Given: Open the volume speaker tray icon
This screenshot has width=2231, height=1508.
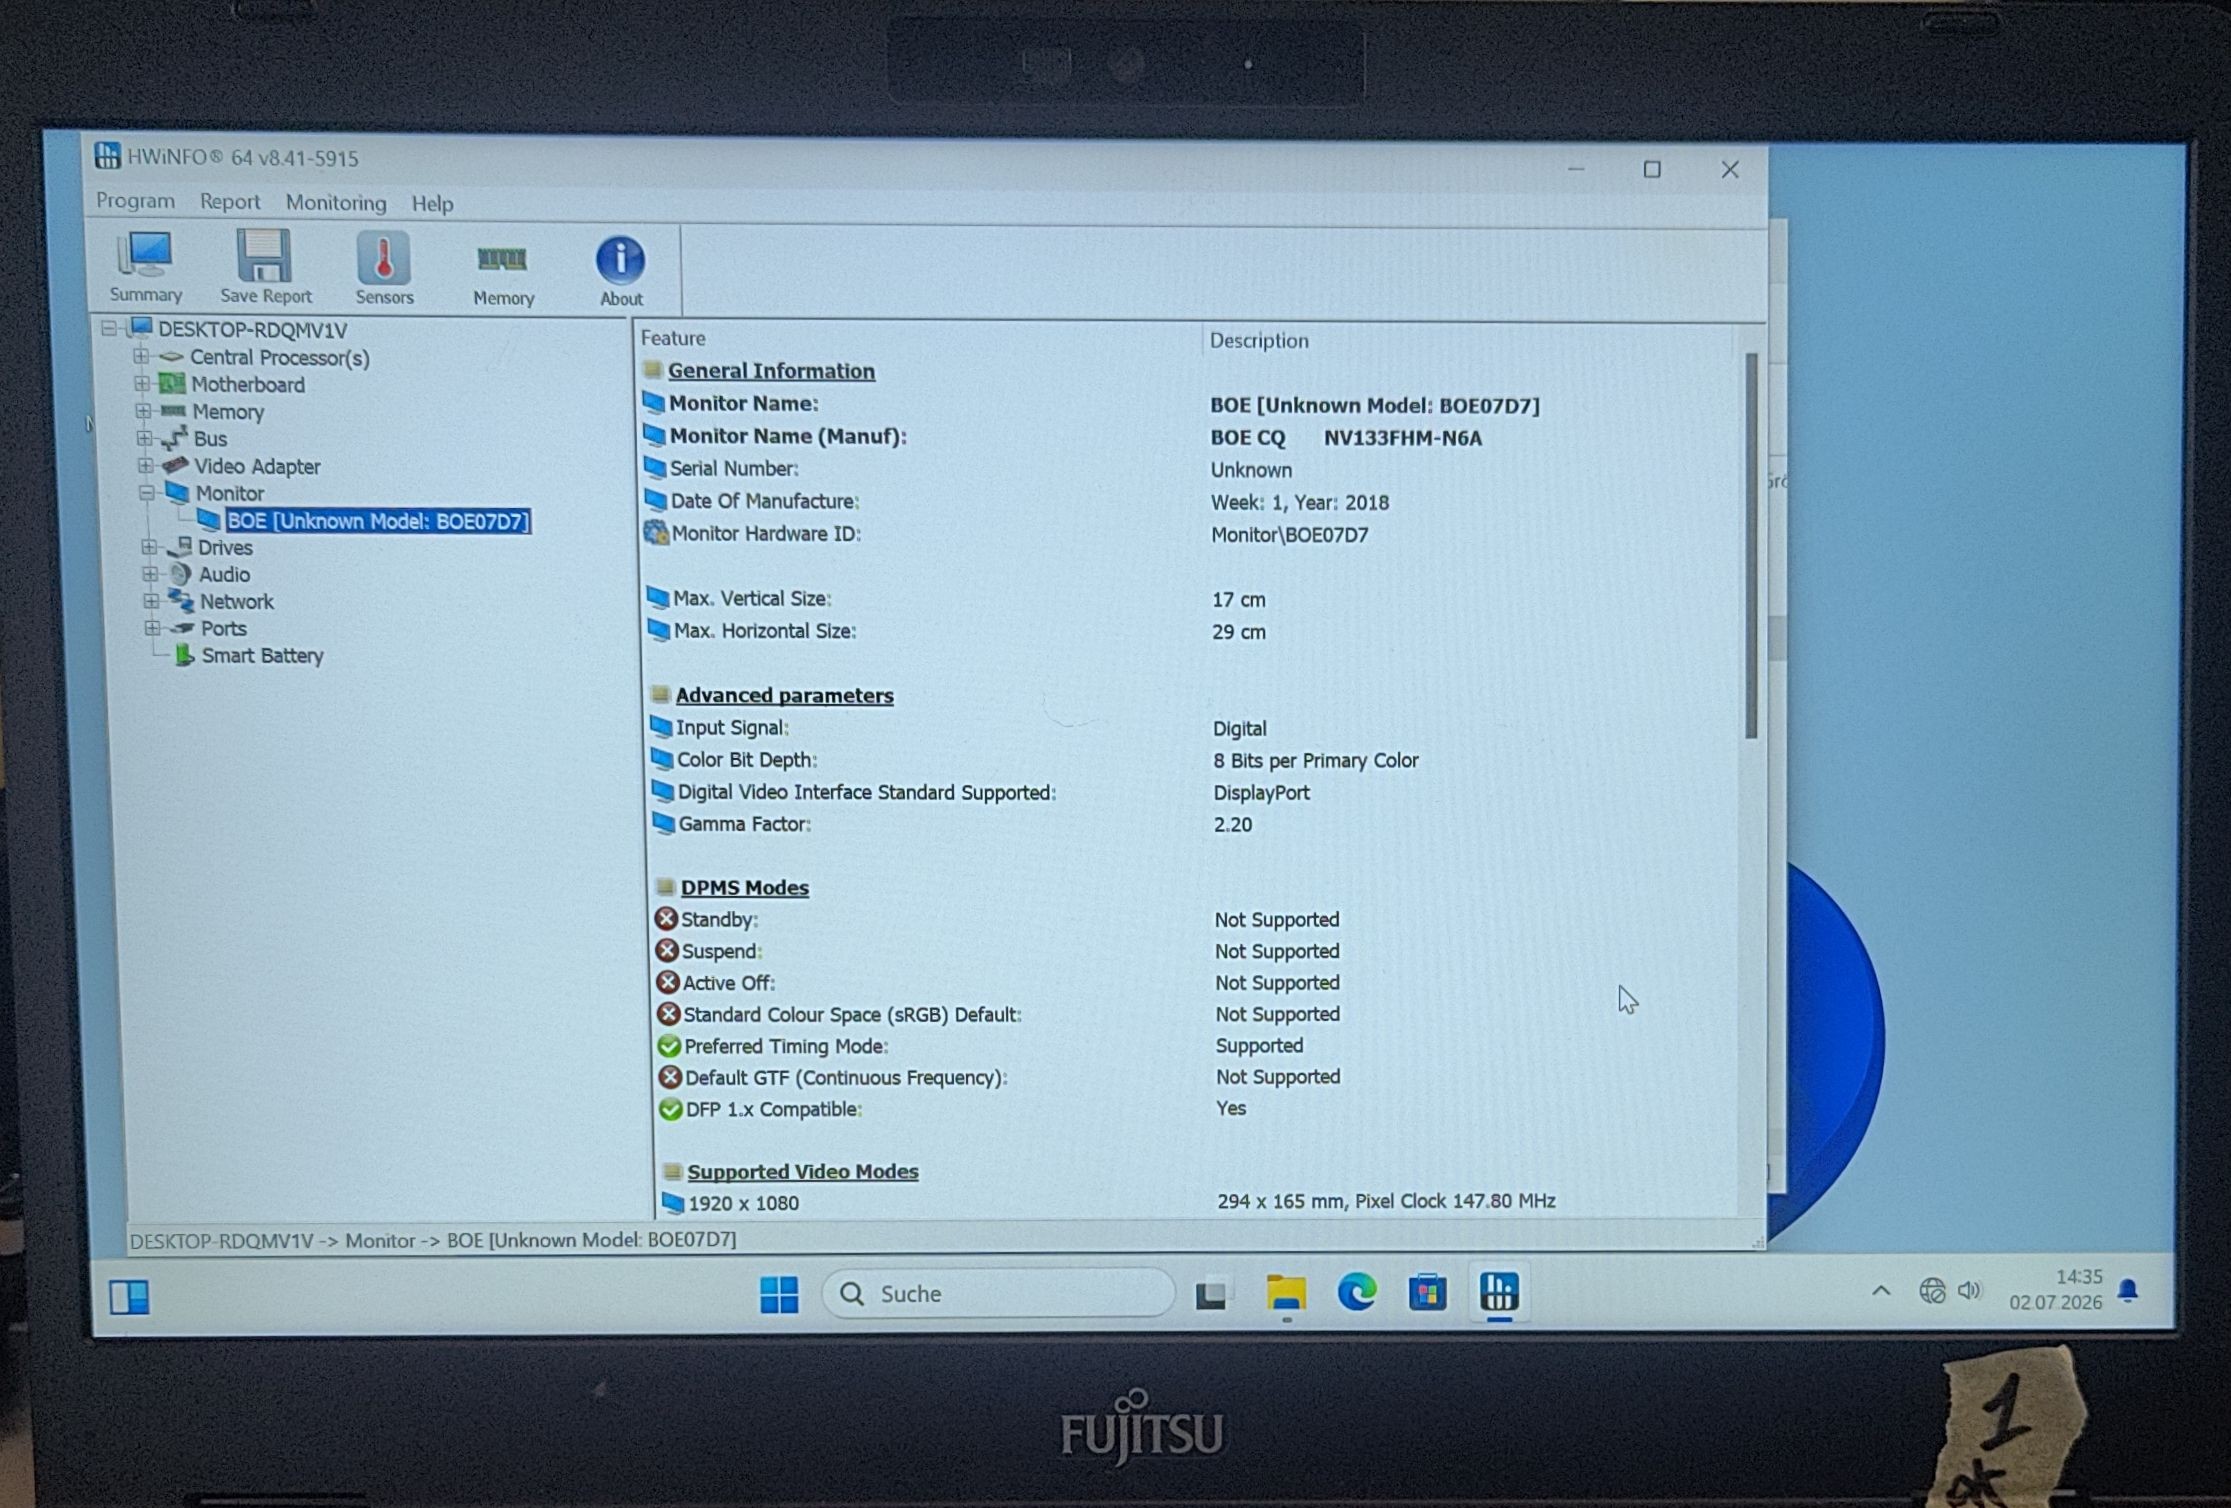Looking at the screenshot, I should tap(1969, 1290).
